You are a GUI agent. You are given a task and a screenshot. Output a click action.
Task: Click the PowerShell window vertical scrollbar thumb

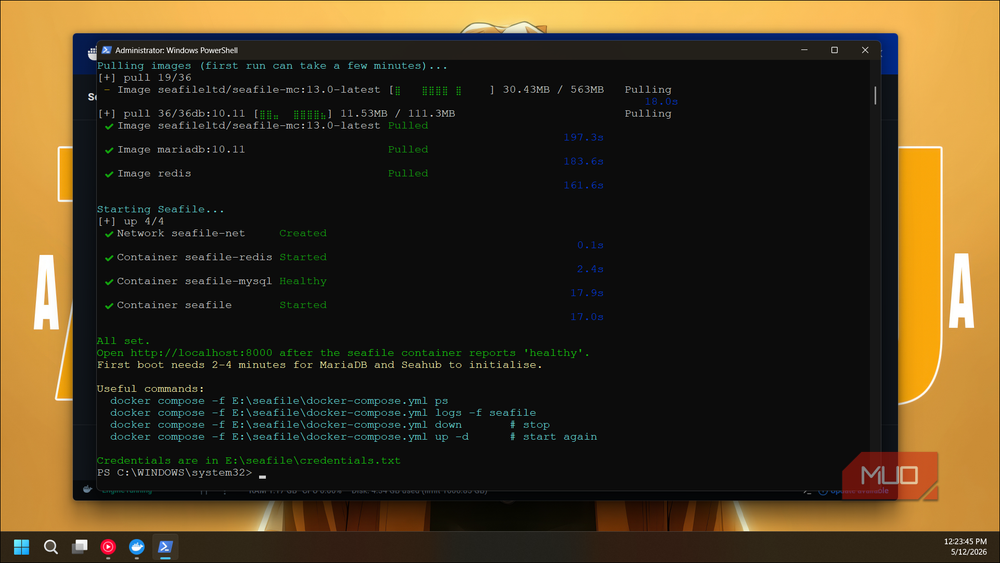coord(875,96)
